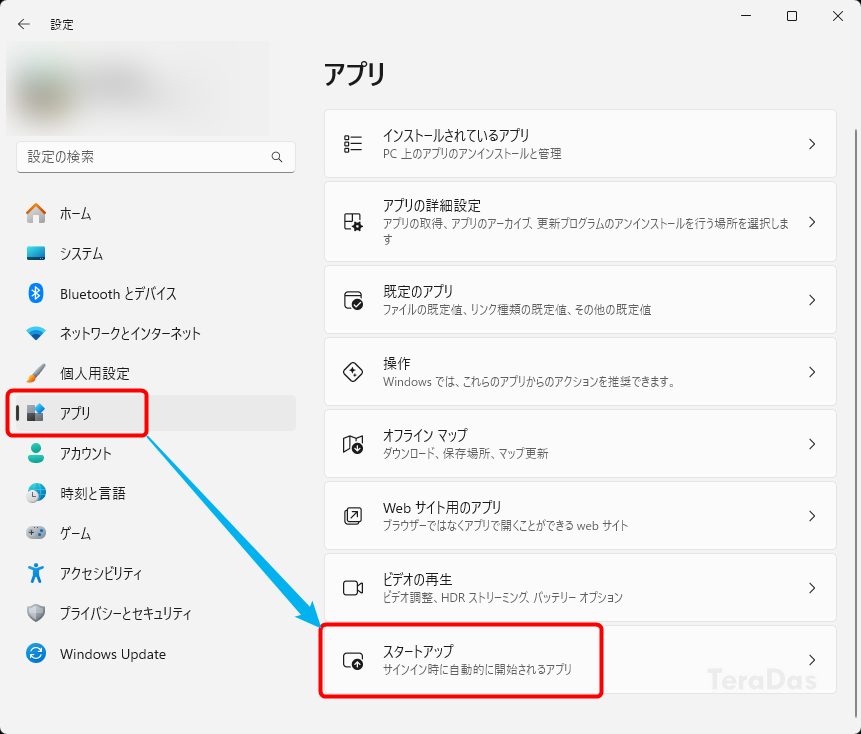Select アカウント in sidebar
861x734 pixels.
(156, 453)
